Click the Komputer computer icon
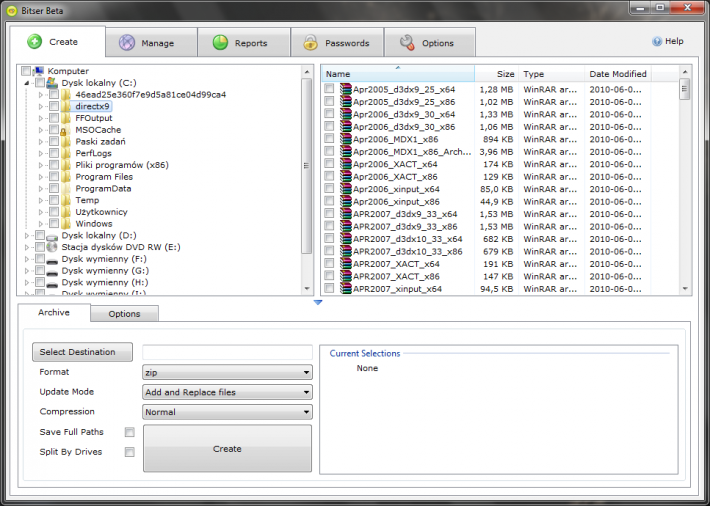This screenshot has height=506, width=710. point(39,71)
